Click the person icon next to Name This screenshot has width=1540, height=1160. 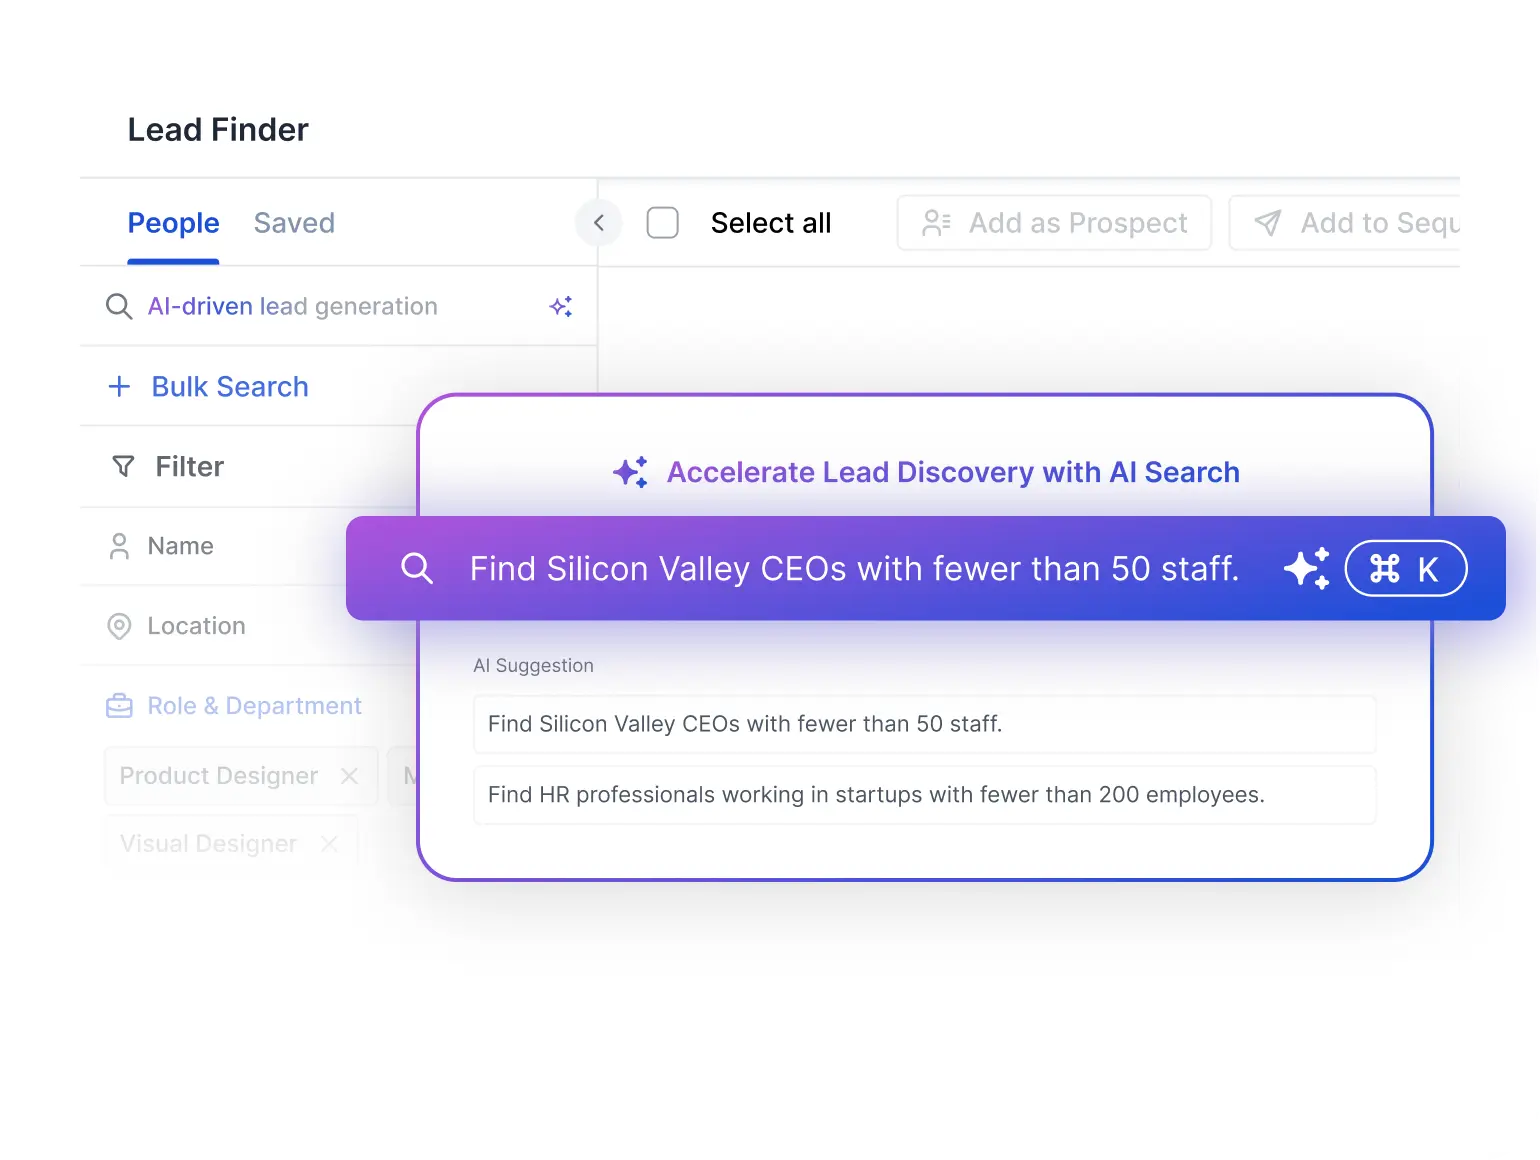click(119, 546)
